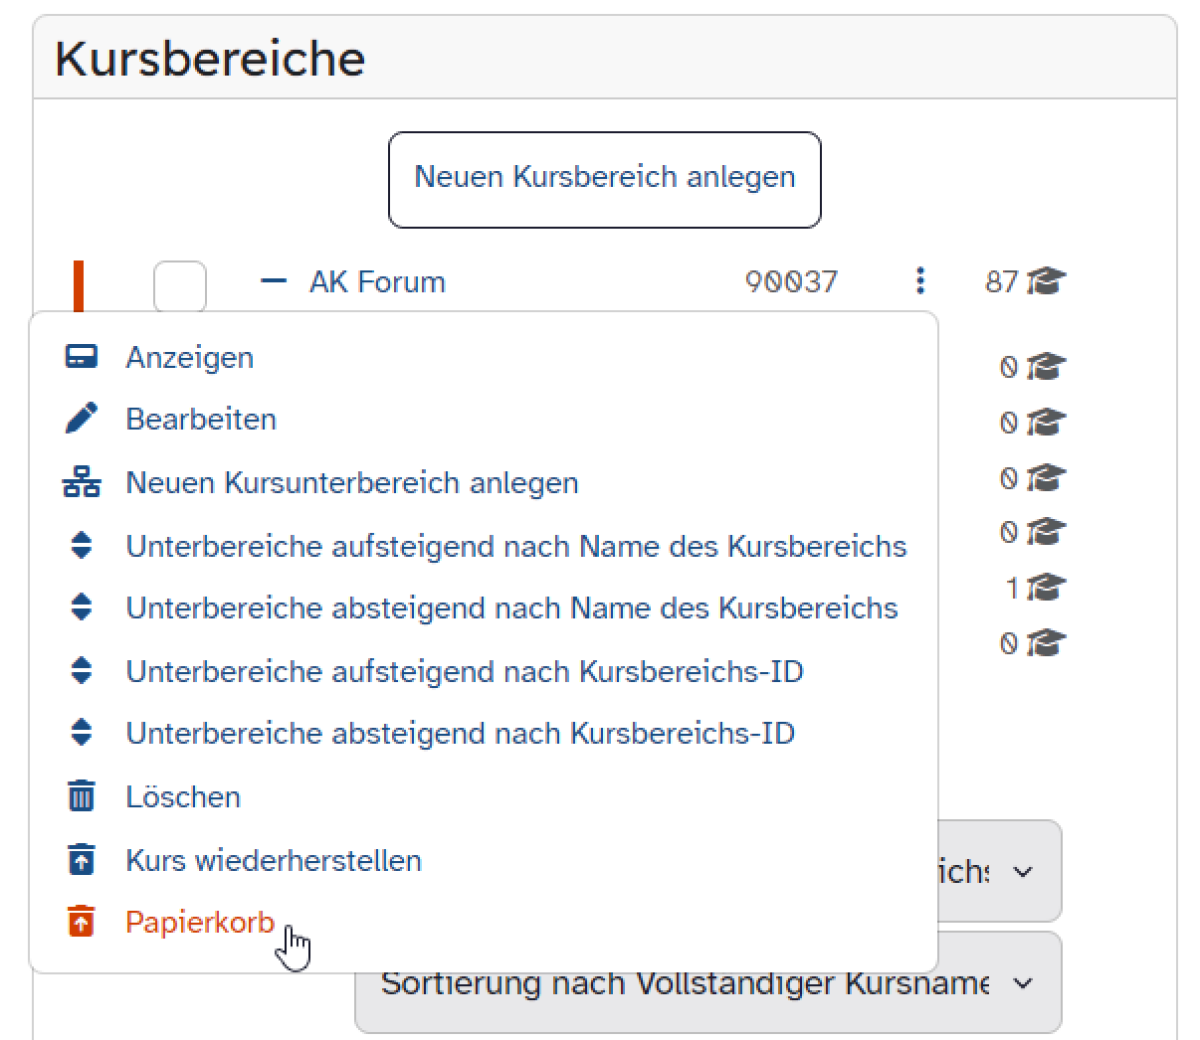
Task: Collapse the AK Forum category
Action: pyautogui.click(x=273, y=281)
